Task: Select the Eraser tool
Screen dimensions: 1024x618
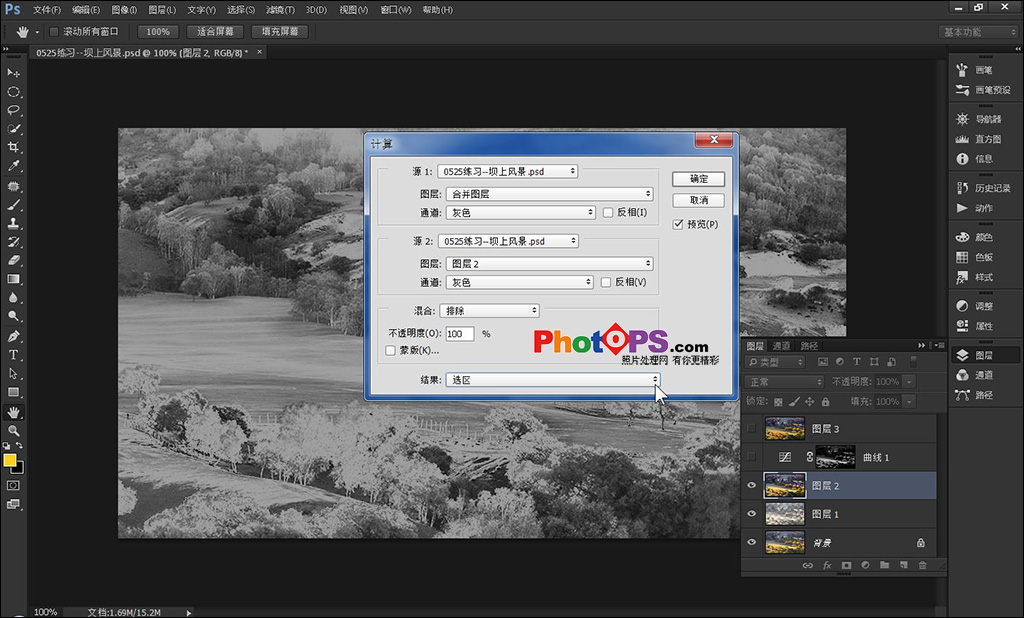Action: [x=13, y=260]
